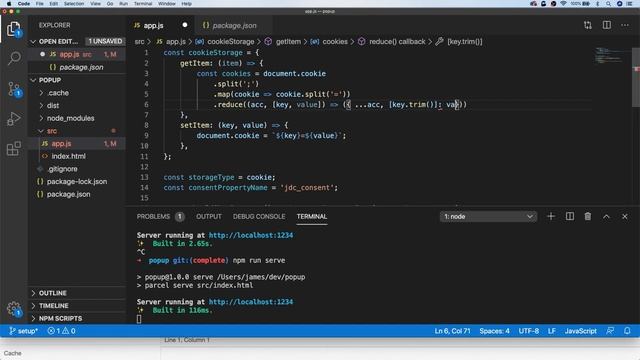This screenshot has width=640, height=360.
Task: Close the terminal panel
Action: (624, 217)
